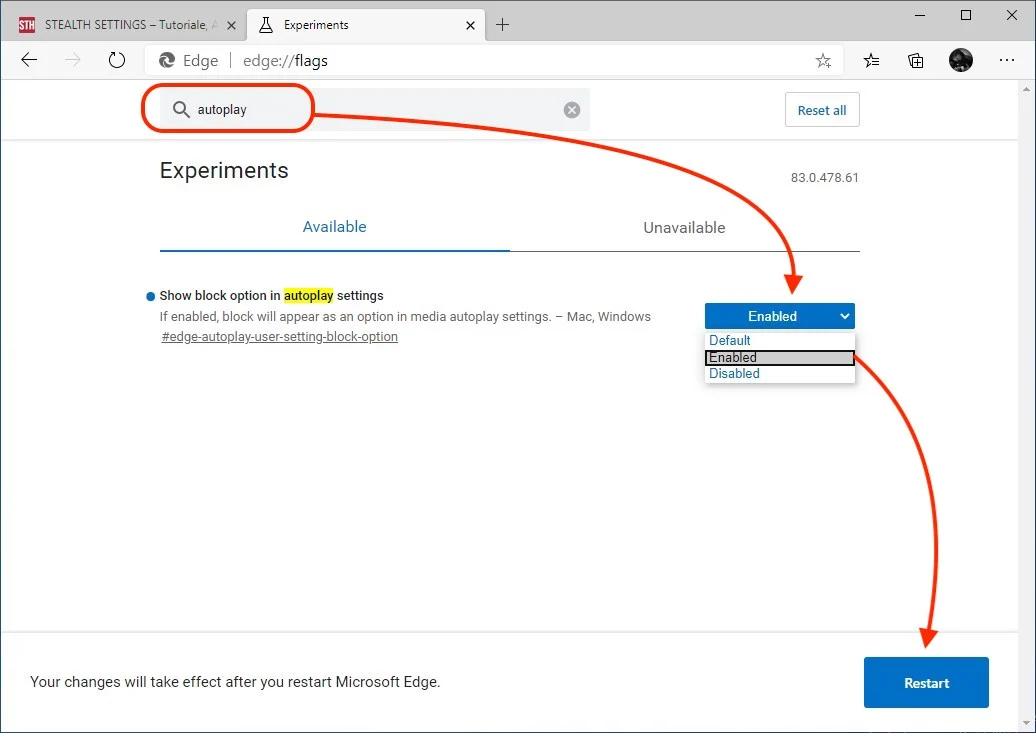Clear the search box with X icon
Viewport: 1036px width, 733px height.
pos(572,110)
